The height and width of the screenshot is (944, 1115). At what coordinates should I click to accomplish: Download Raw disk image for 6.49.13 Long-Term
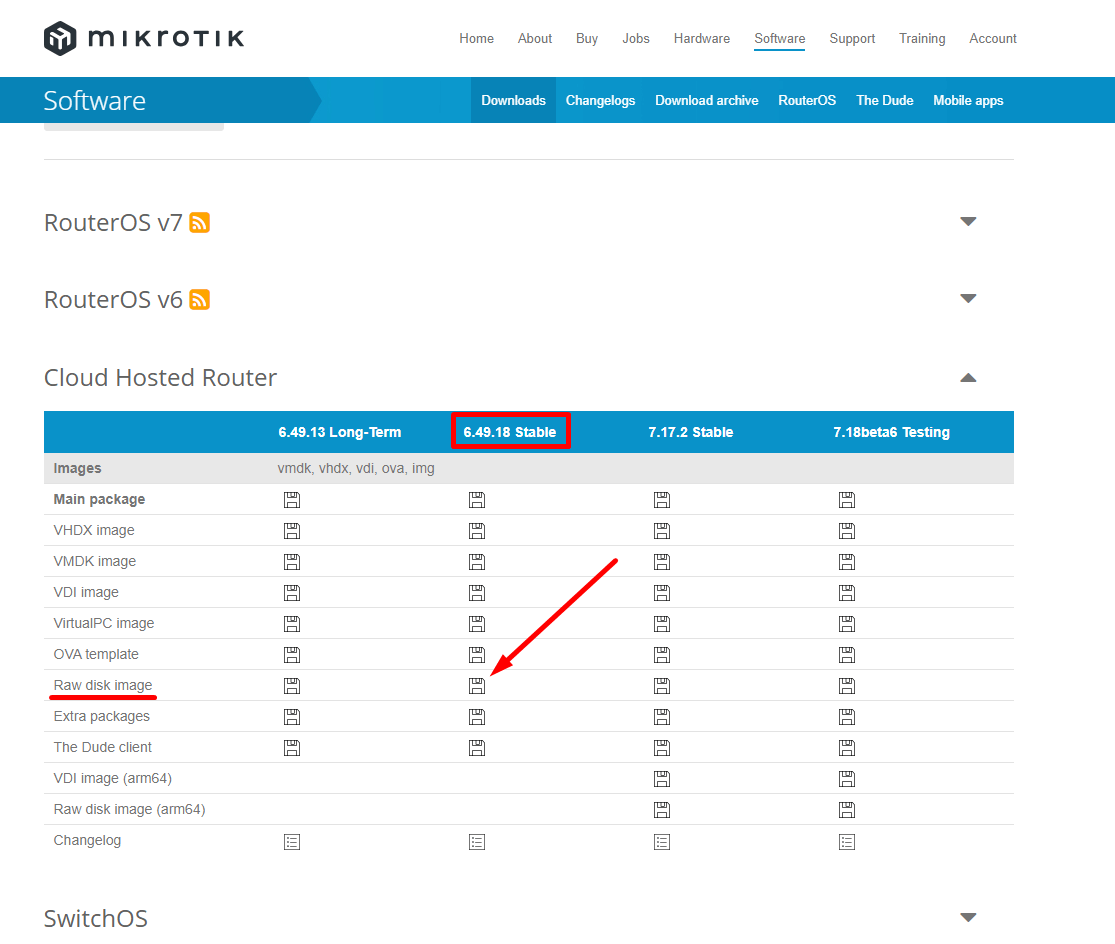pyautogui.click(x=292, y=686)
